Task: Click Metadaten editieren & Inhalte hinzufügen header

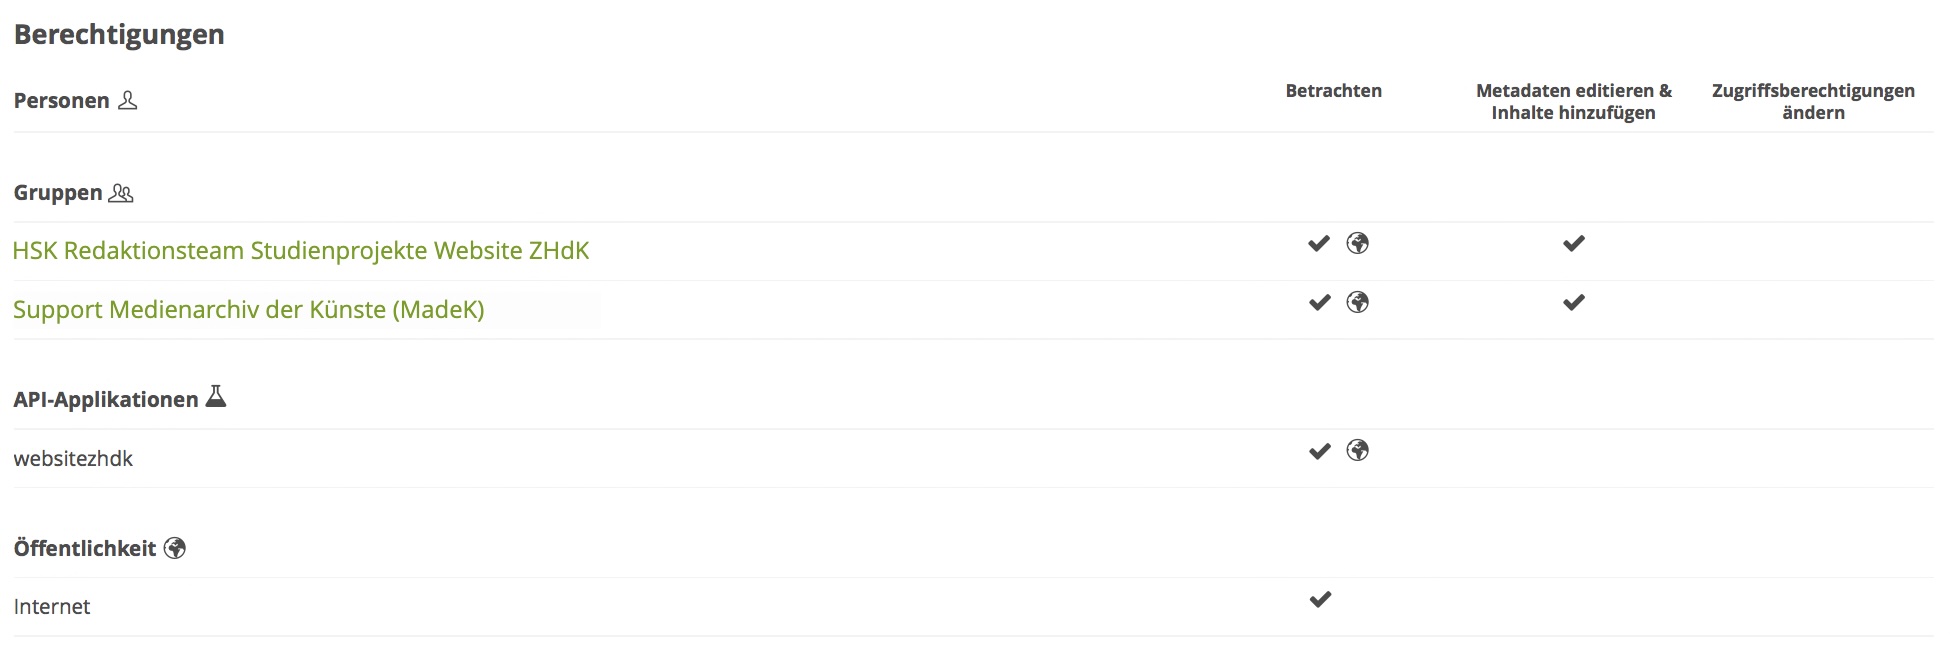Action: pos(1573,102)
